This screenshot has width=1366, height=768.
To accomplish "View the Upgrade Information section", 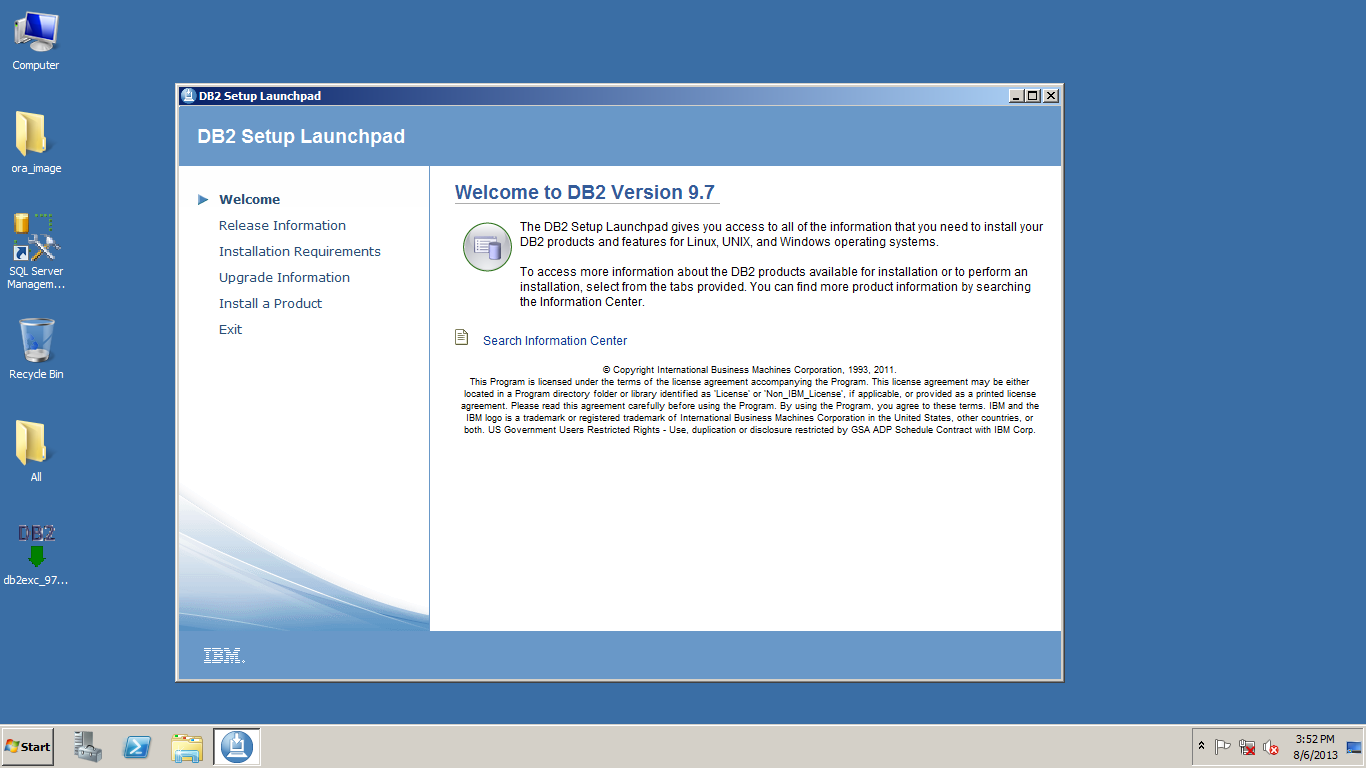I will tap(284, 278).
